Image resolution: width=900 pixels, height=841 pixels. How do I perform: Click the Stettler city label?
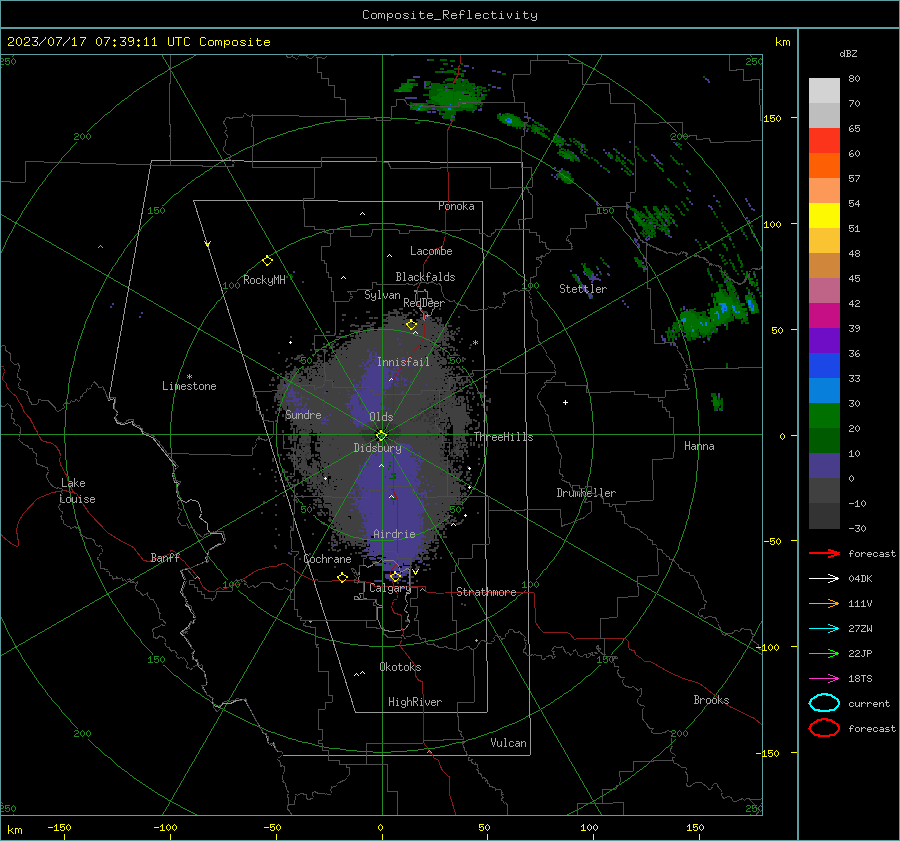point(583,289)
